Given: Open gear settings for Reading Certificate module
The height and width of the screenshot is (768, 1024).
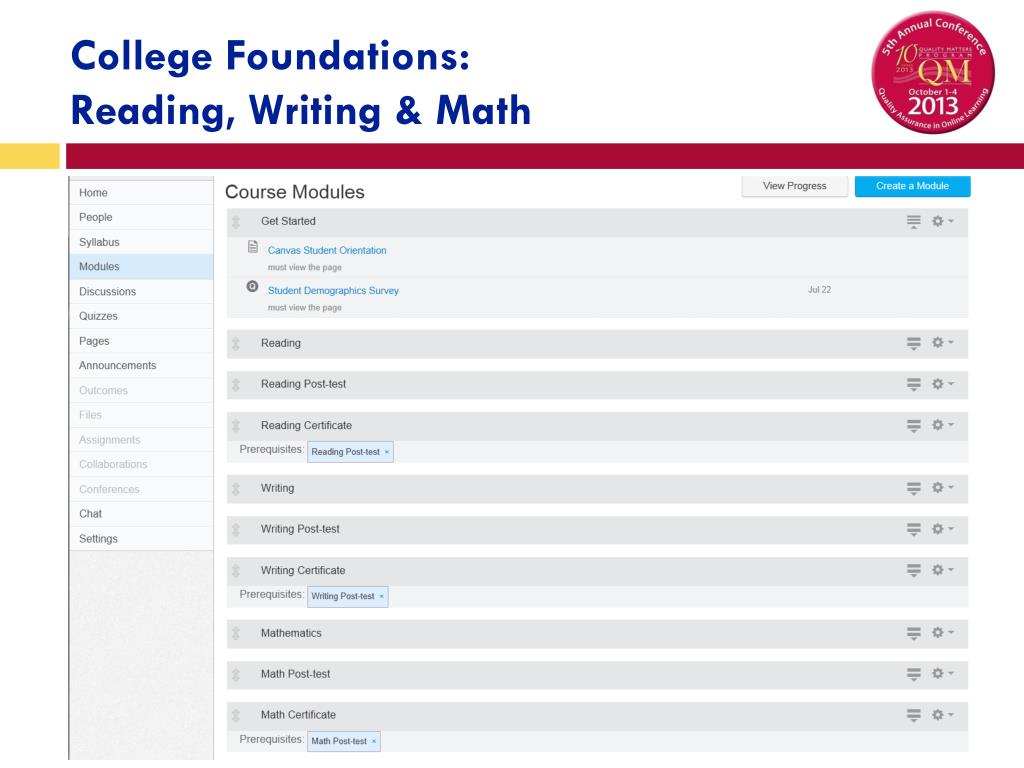Looking at the screenshot, I should (942, 425).
